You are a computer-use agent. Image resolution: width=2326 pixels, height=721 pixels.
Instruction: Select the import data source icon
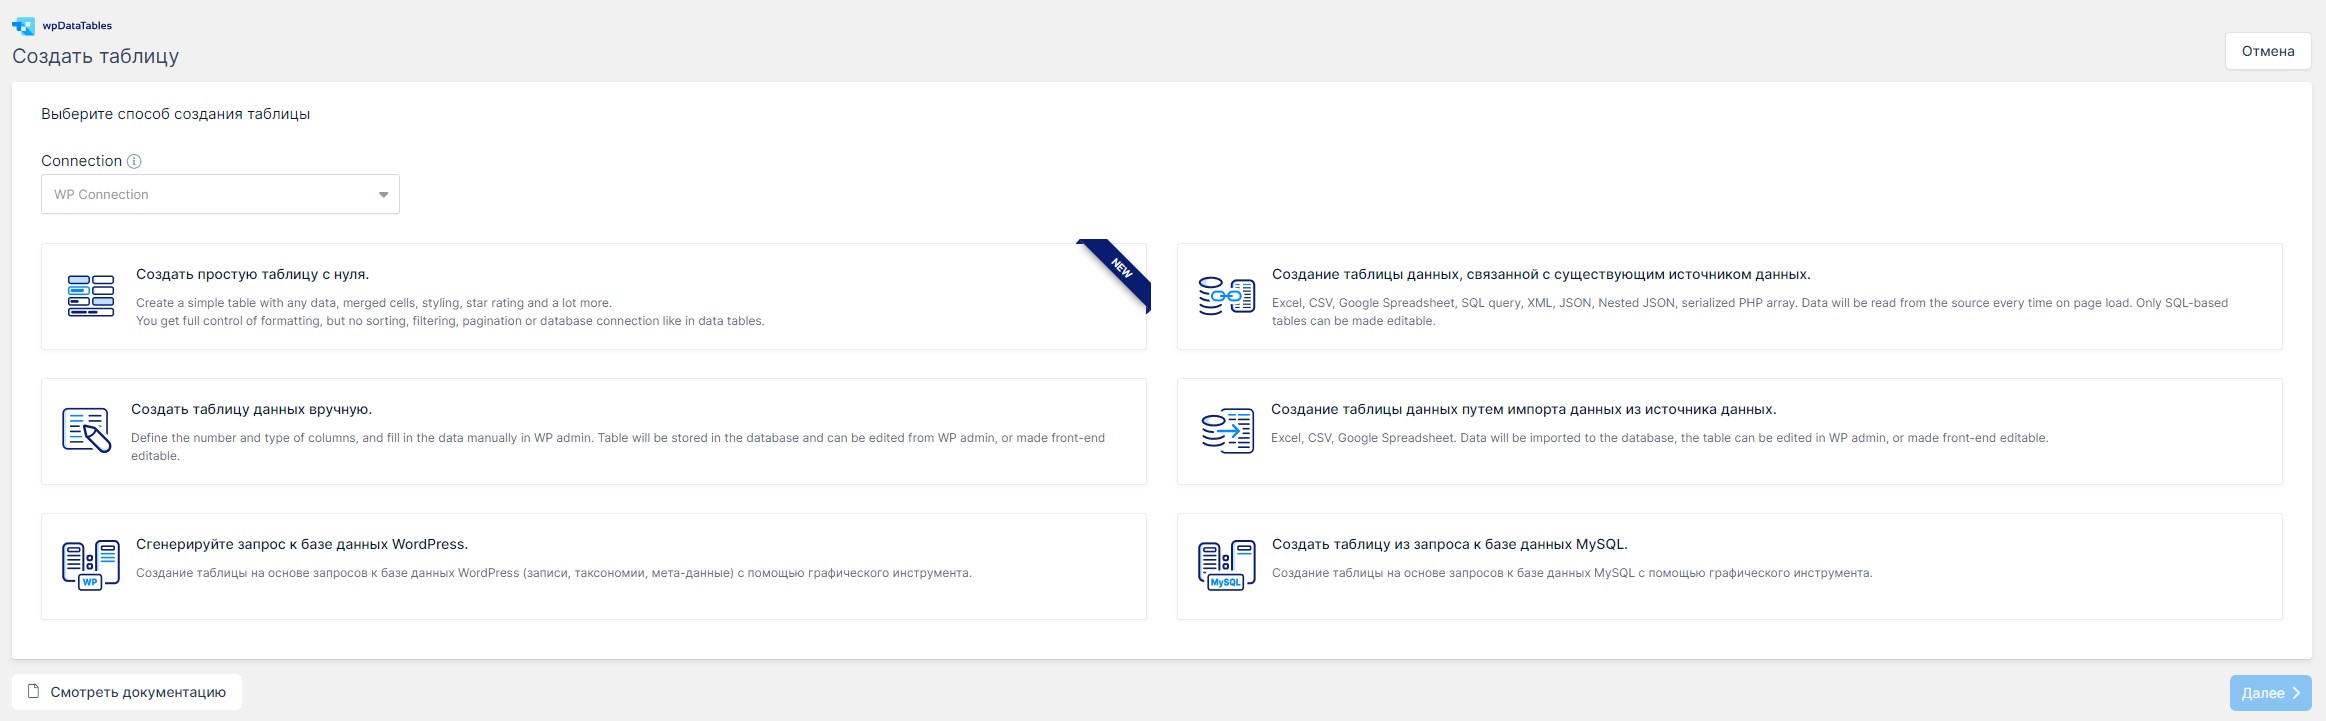[x=1226, y=431]
